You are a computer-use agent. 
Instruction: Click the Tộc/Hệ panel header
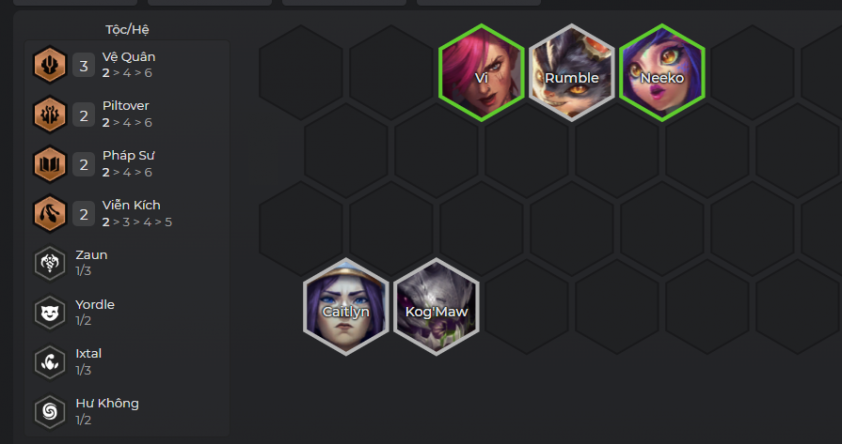pos(127,30)
